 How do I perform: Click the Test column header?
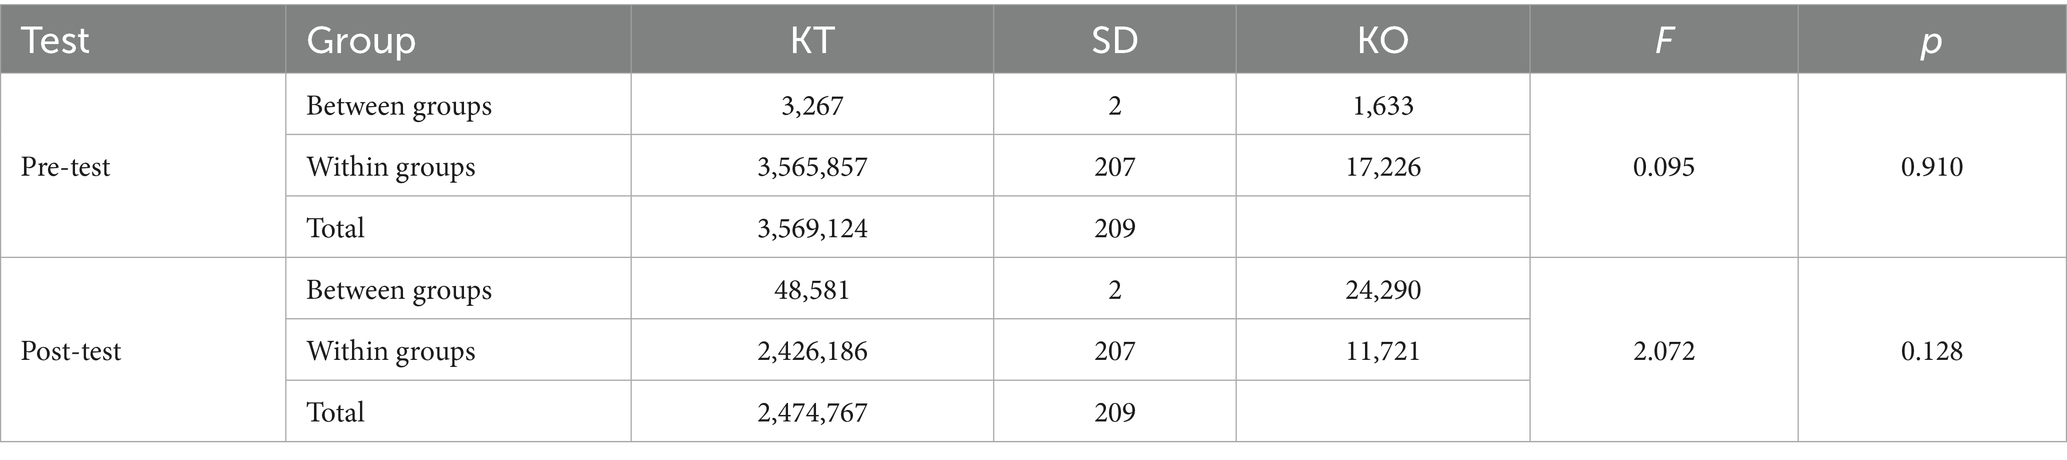coord(55,41)
